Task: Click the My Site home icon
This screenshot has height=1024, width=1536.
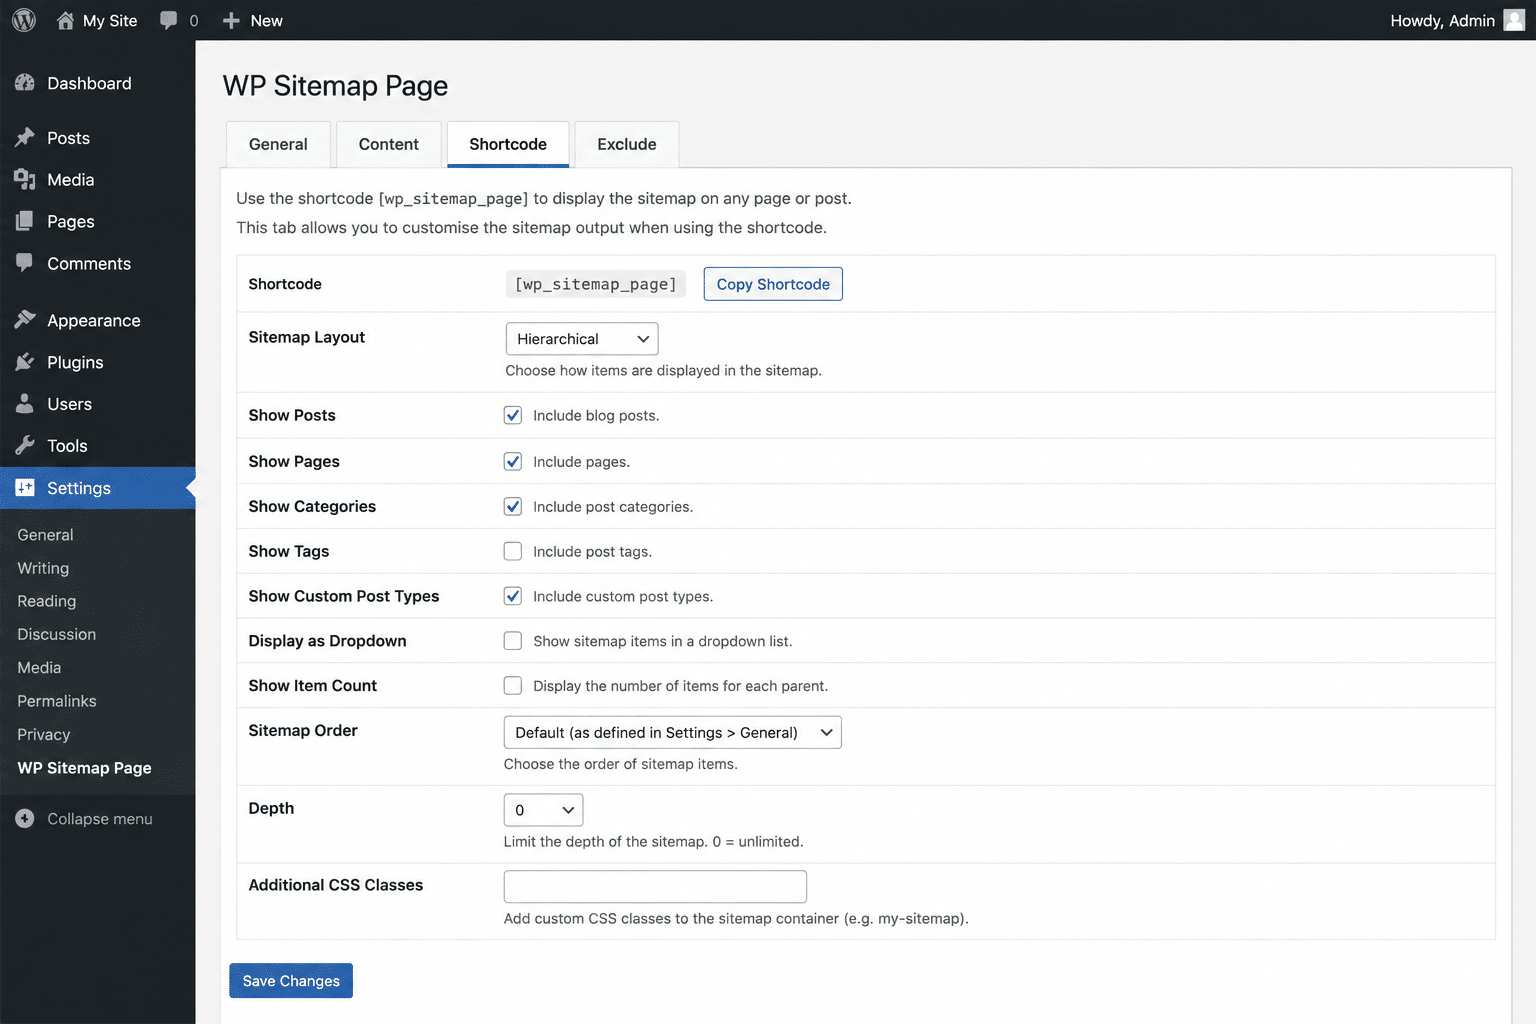Action: point(65,20)
